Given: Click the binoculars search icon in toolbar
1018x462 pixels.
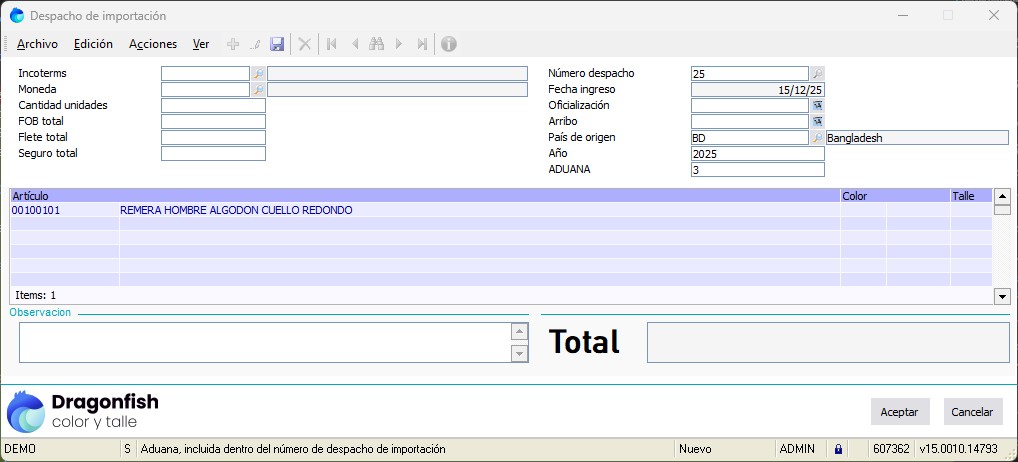Looking at the screenshot, I should [377, 44].
